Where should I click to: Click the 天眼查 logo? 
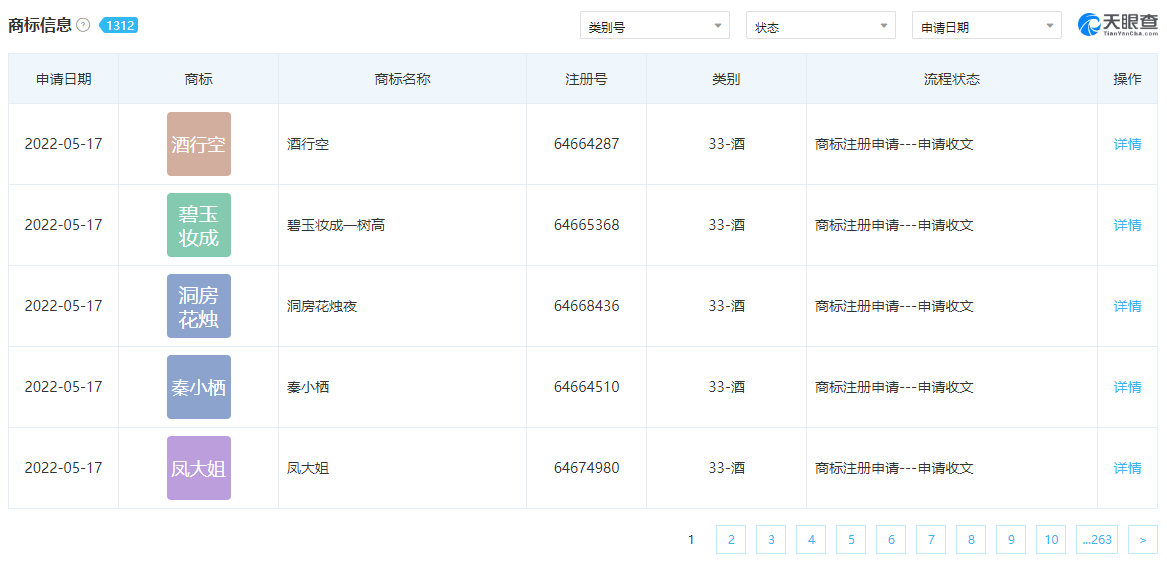[x=1116, y=25]
